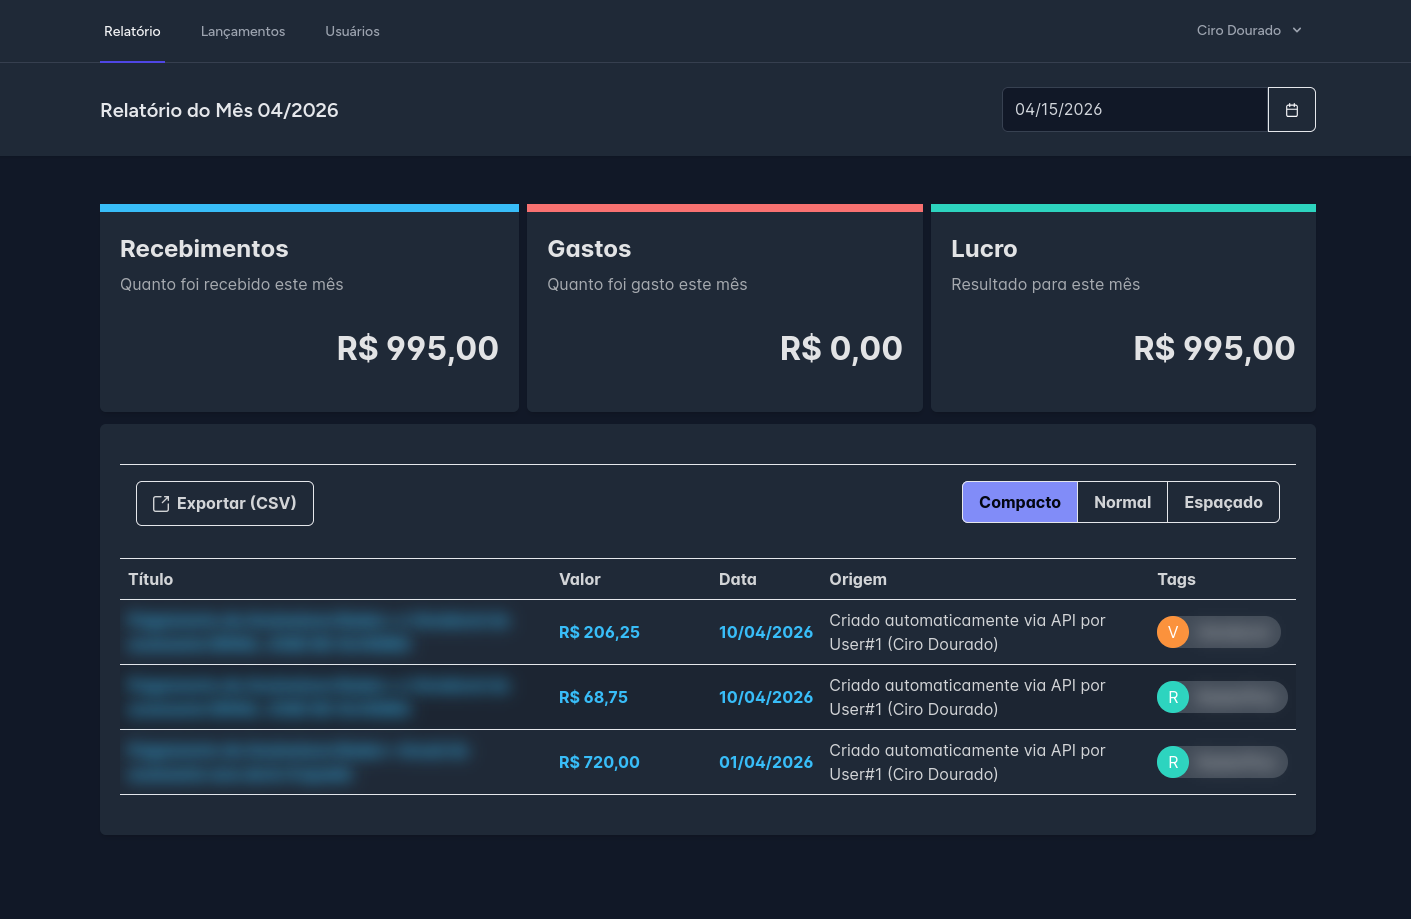Click the orange V tag avatar
Viewport: 1411px width, 919px height.
(1173, 632)
